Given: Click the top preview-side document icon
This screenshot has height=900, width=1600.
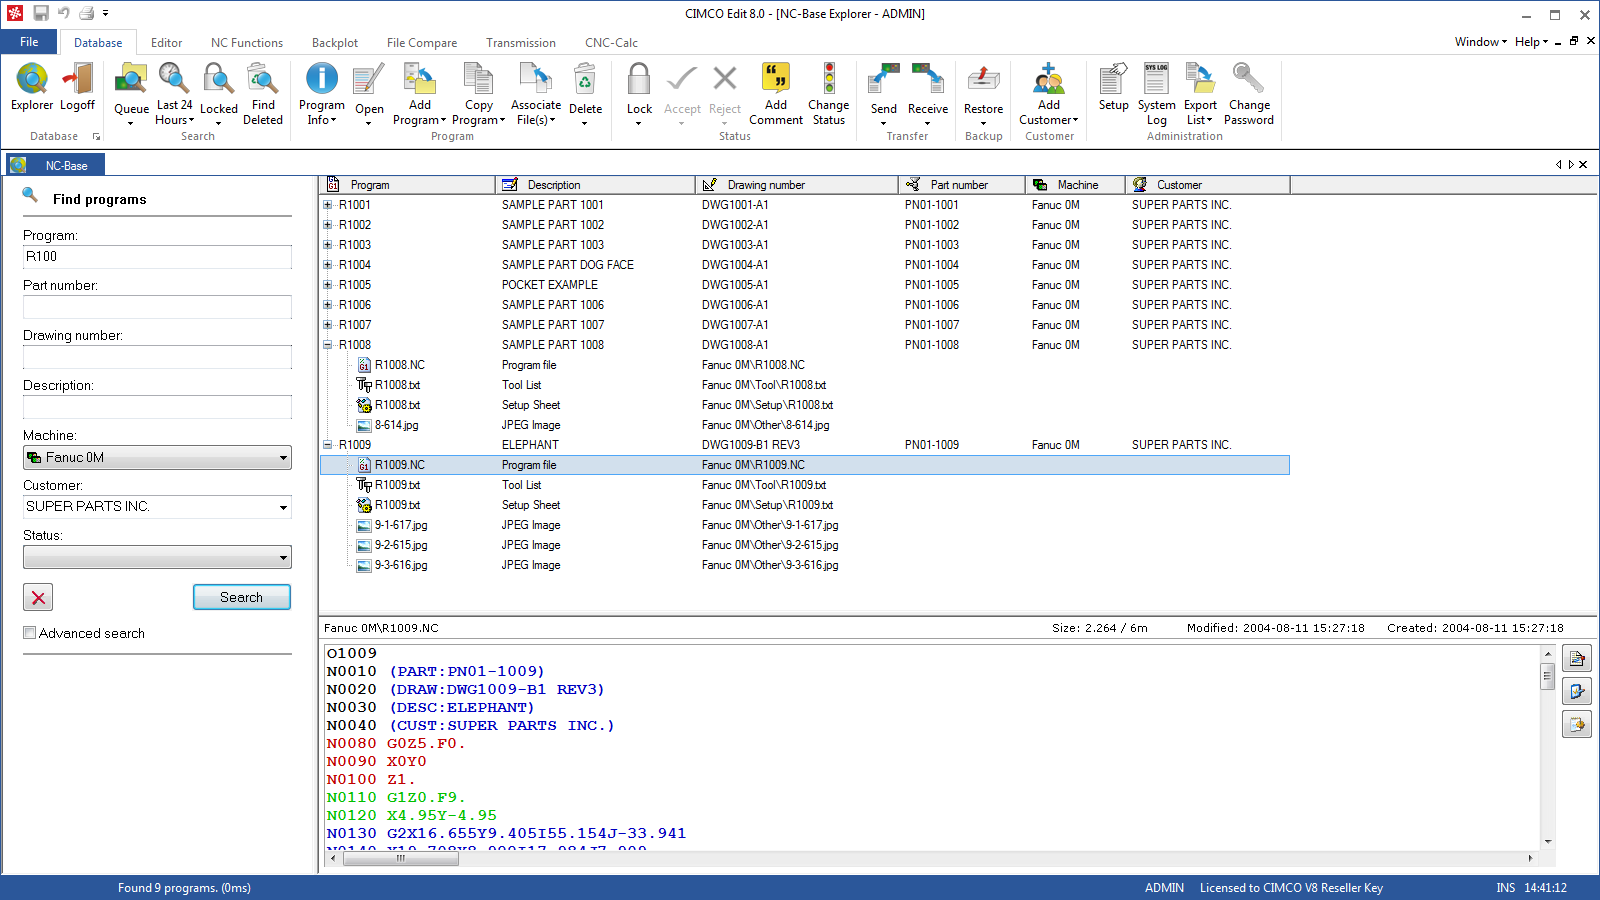Looking at the screenshot, I should pyautogui.click(x=1577, y=658).
